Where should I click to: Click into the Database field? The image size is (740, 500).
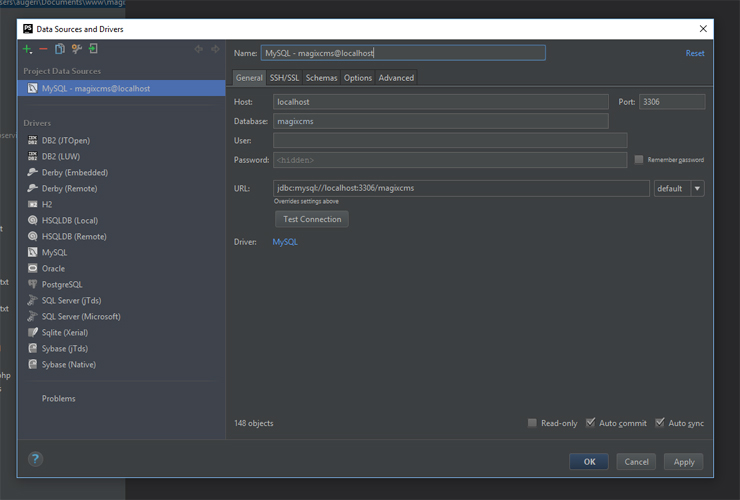441,121
